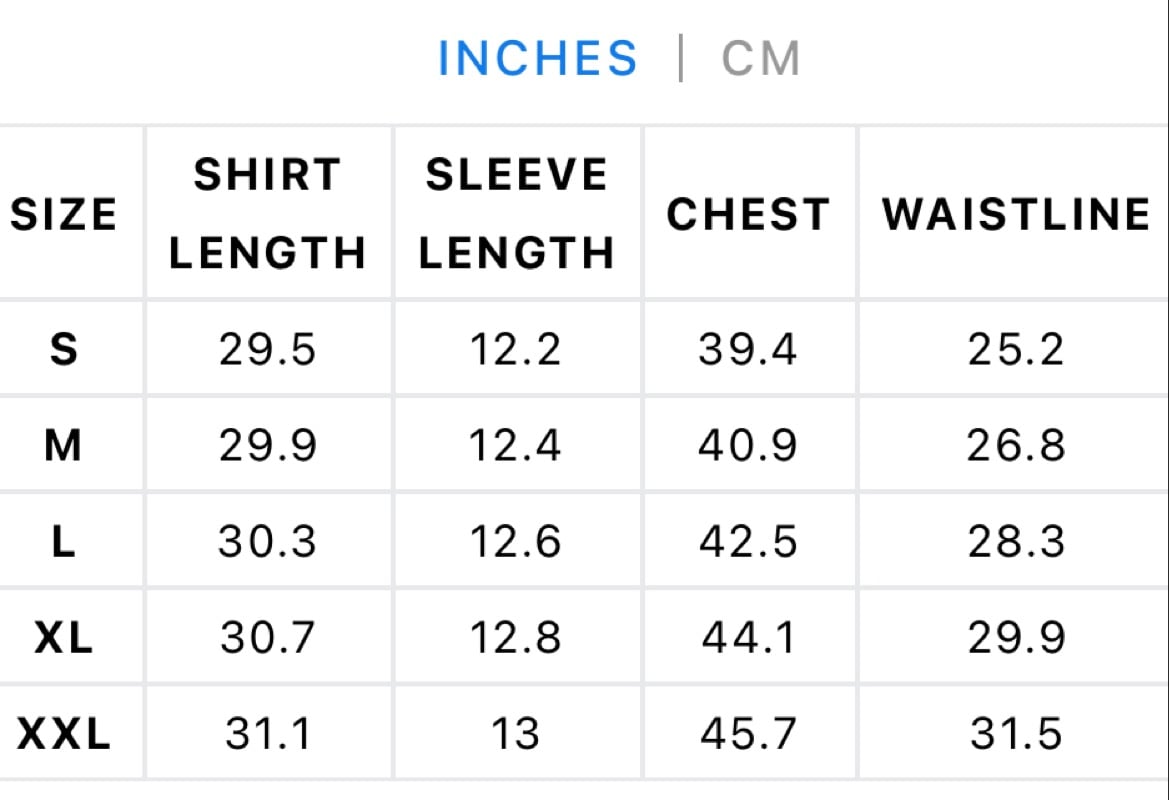Select the M size row label

(x=63, y=445)
